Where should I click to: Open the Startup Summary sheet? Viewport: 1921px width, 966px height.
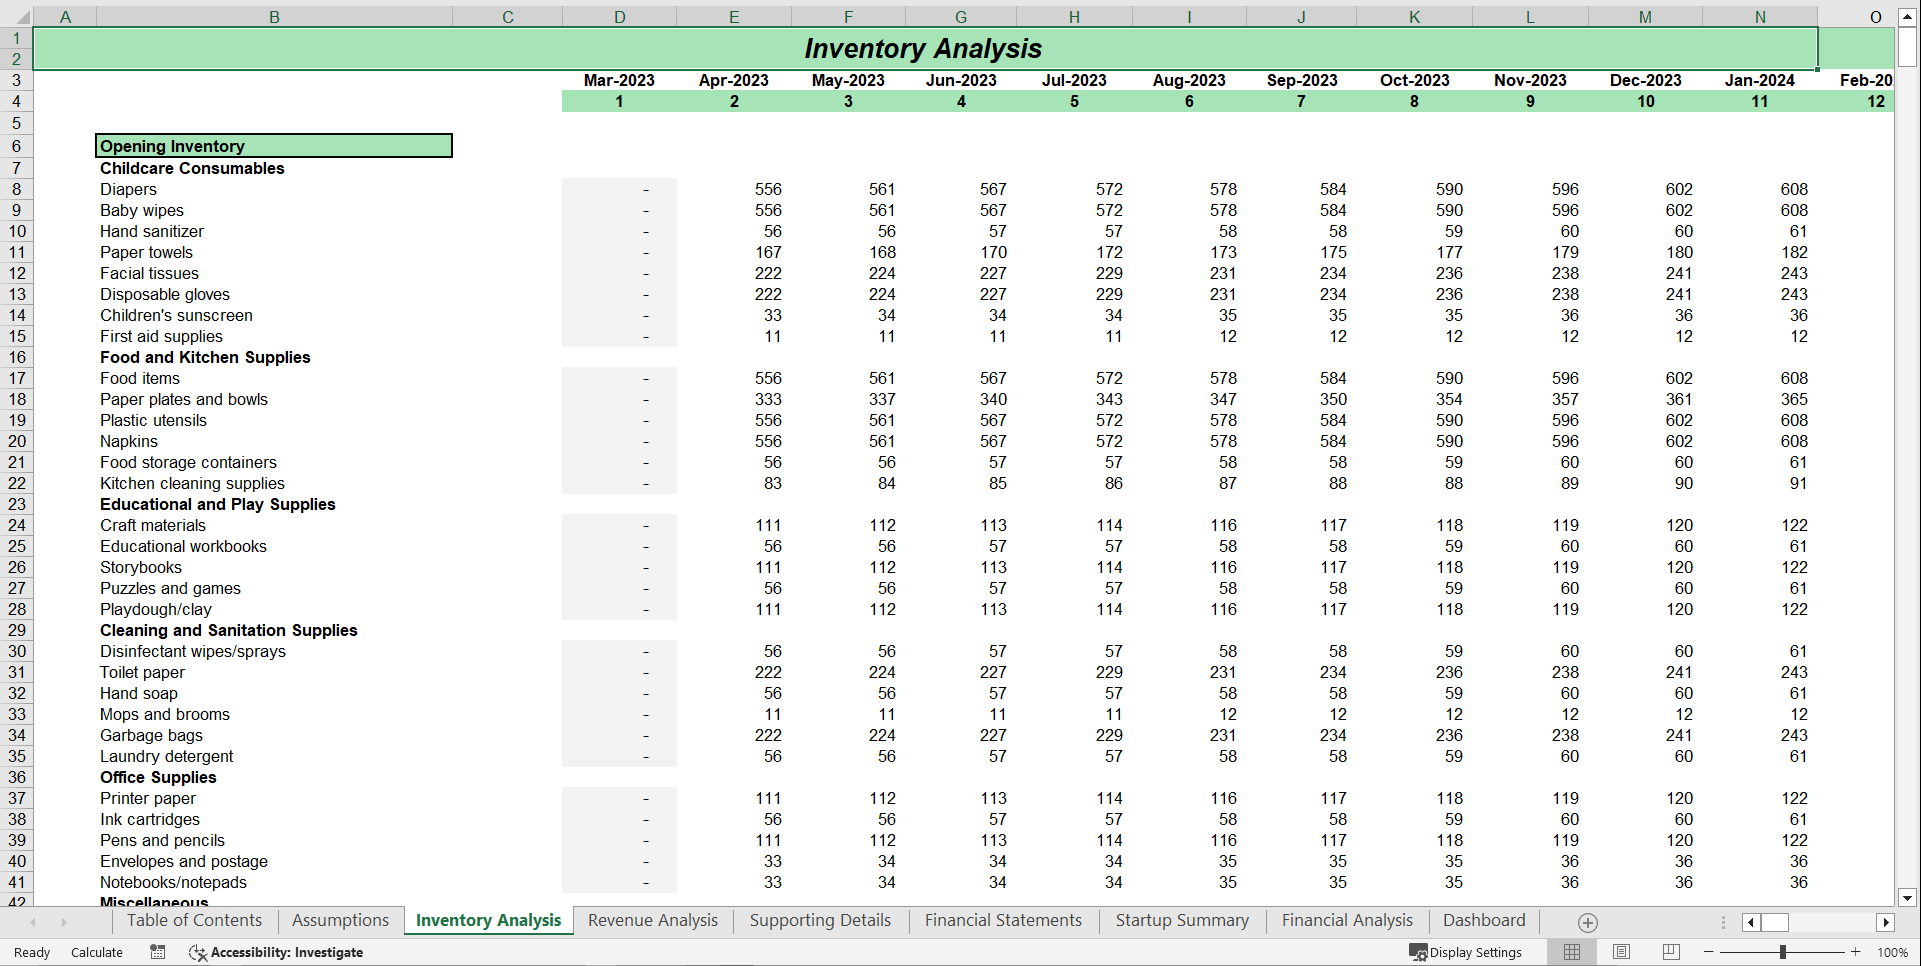click(1182, 921)
